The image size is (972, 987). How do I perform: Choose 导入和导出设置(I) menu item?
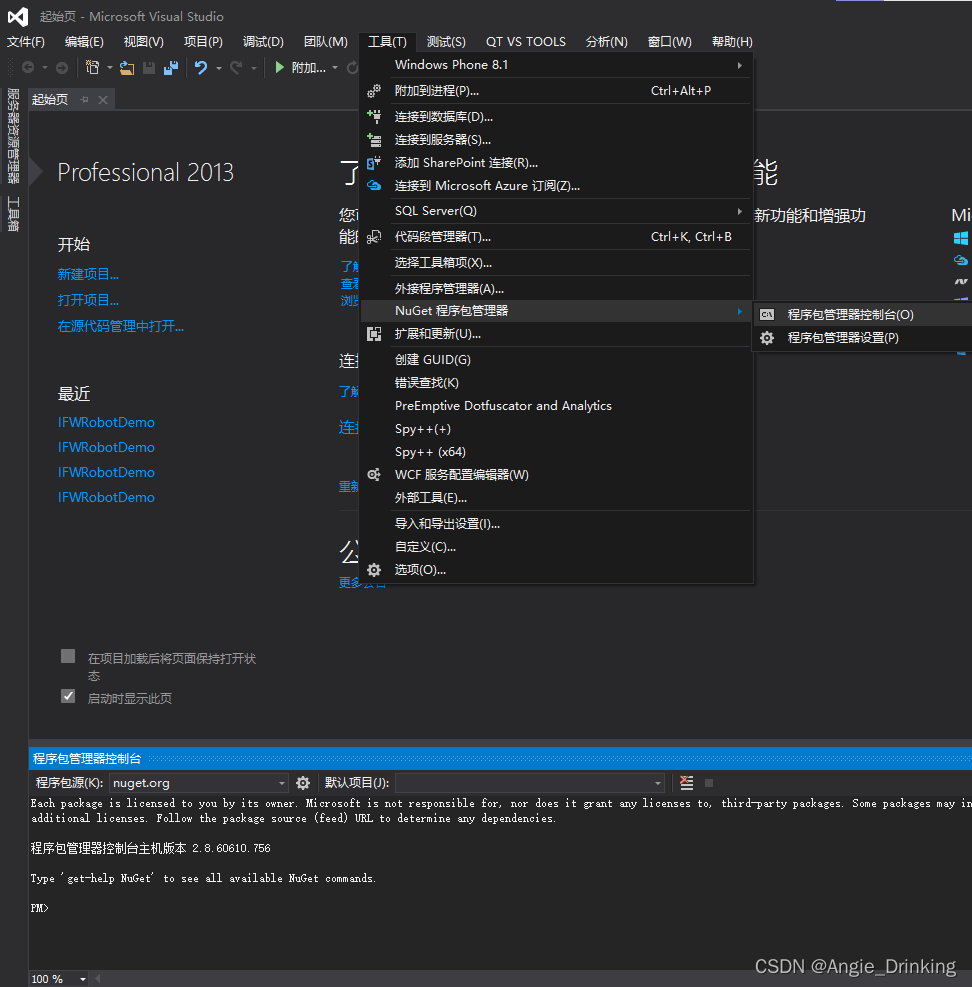point(557,524)
